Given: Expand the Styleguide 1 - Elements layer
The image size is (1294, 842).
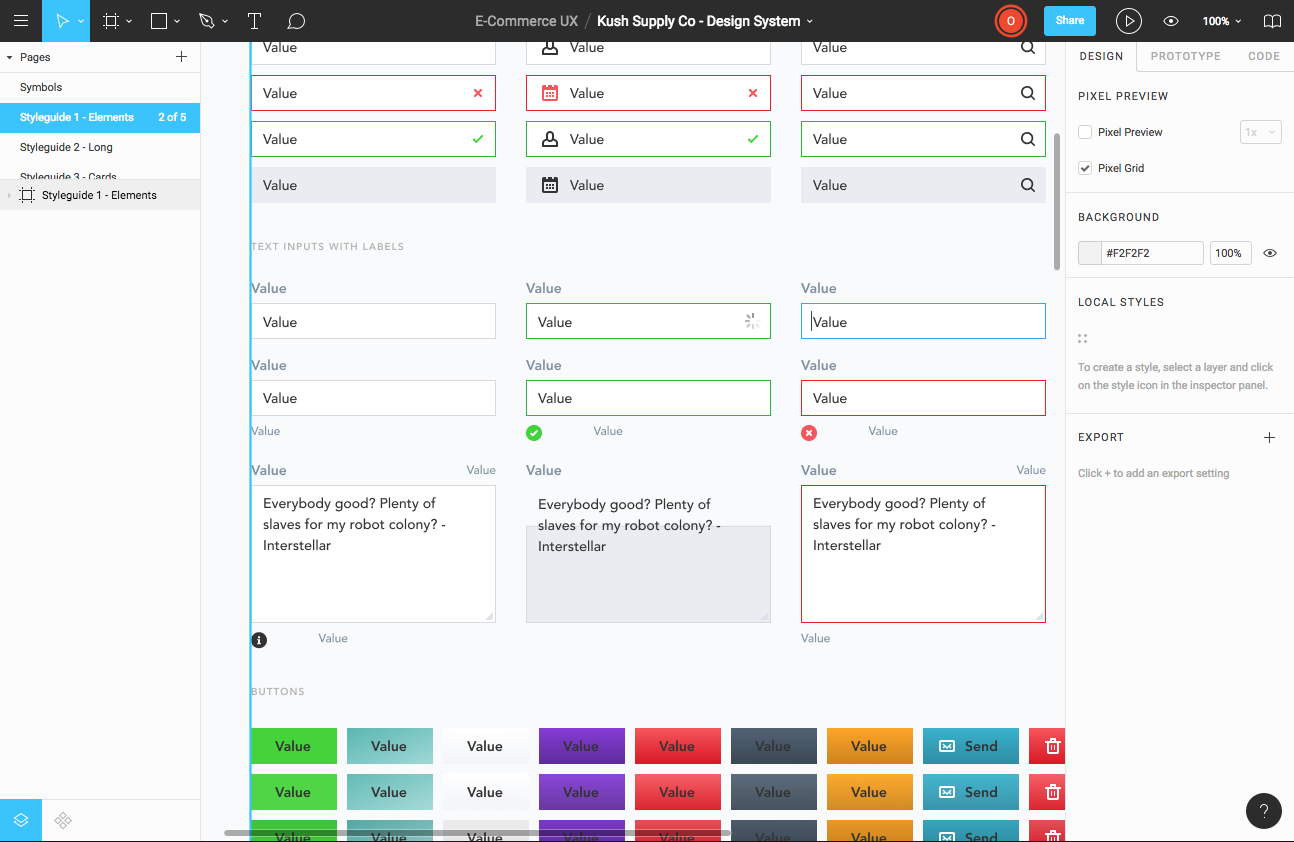Looking at the screenshot, I should pyautogui.click(x=10, y=196).
